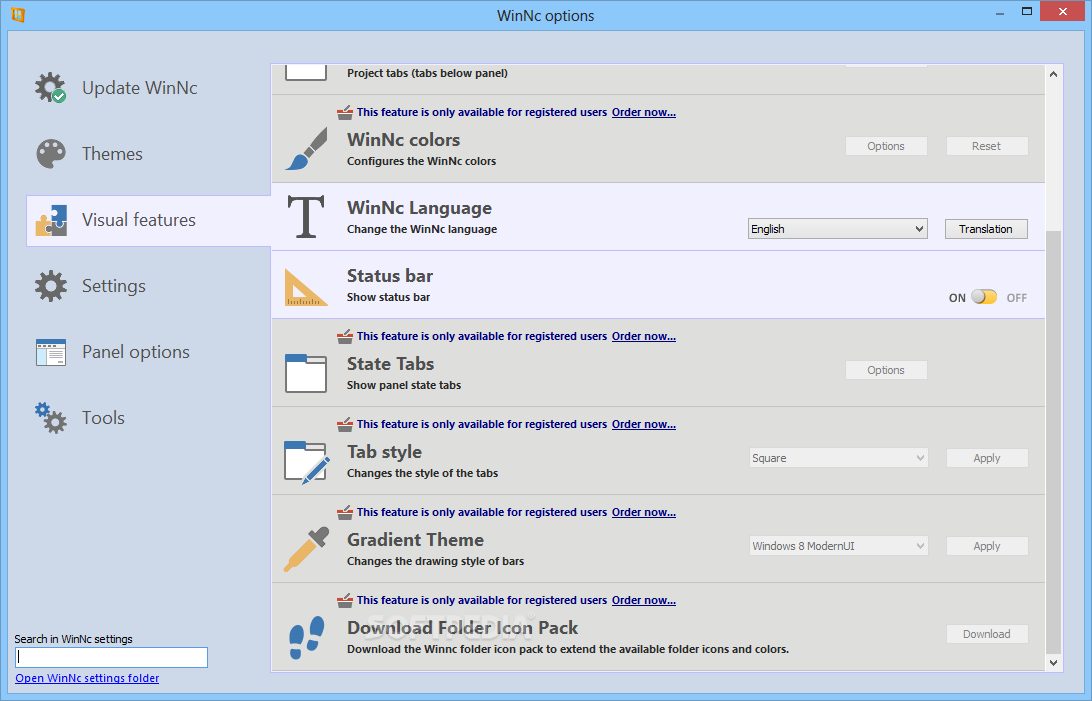Click the Settings gear icon
Viewport: 1092px width, 701px height.
pos(51,286)
